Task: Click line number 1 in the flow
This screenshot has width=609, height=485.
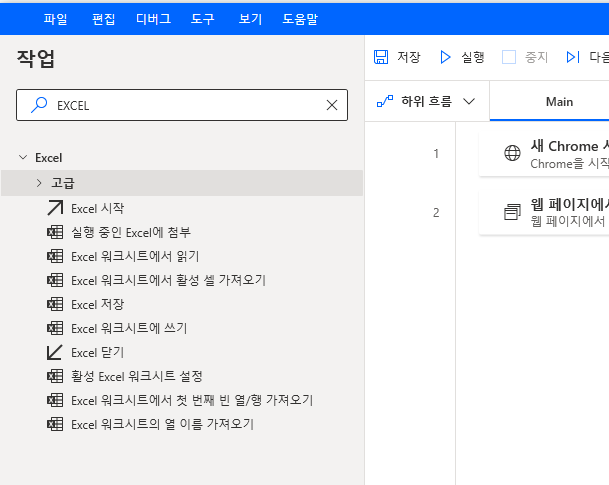Action: 436,154
